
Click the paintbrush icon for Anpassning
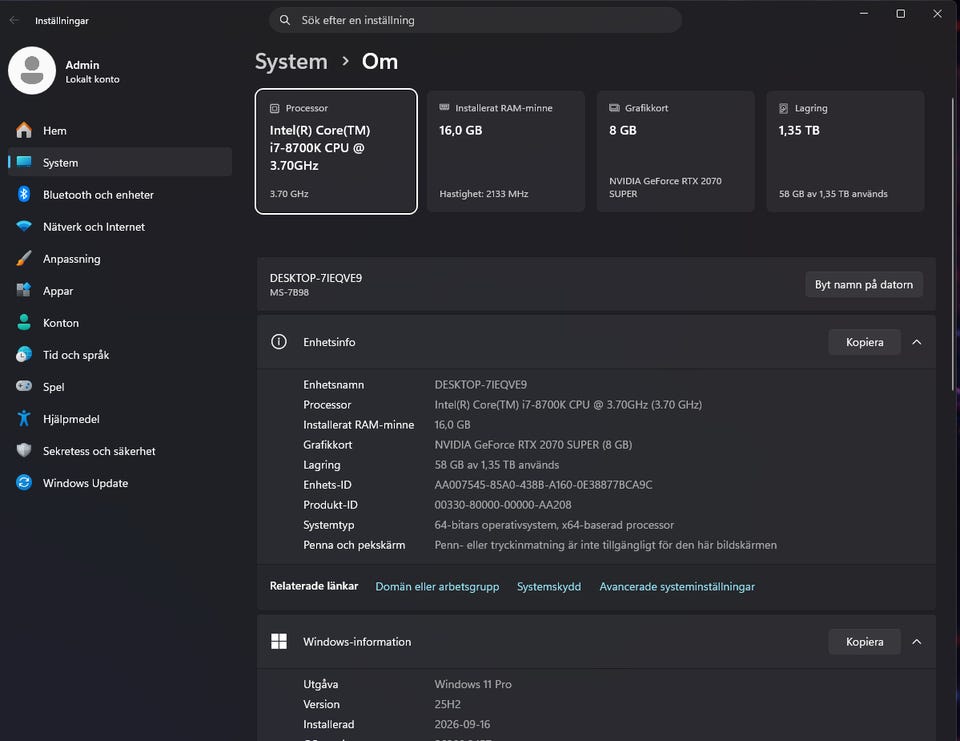point(24,258)
